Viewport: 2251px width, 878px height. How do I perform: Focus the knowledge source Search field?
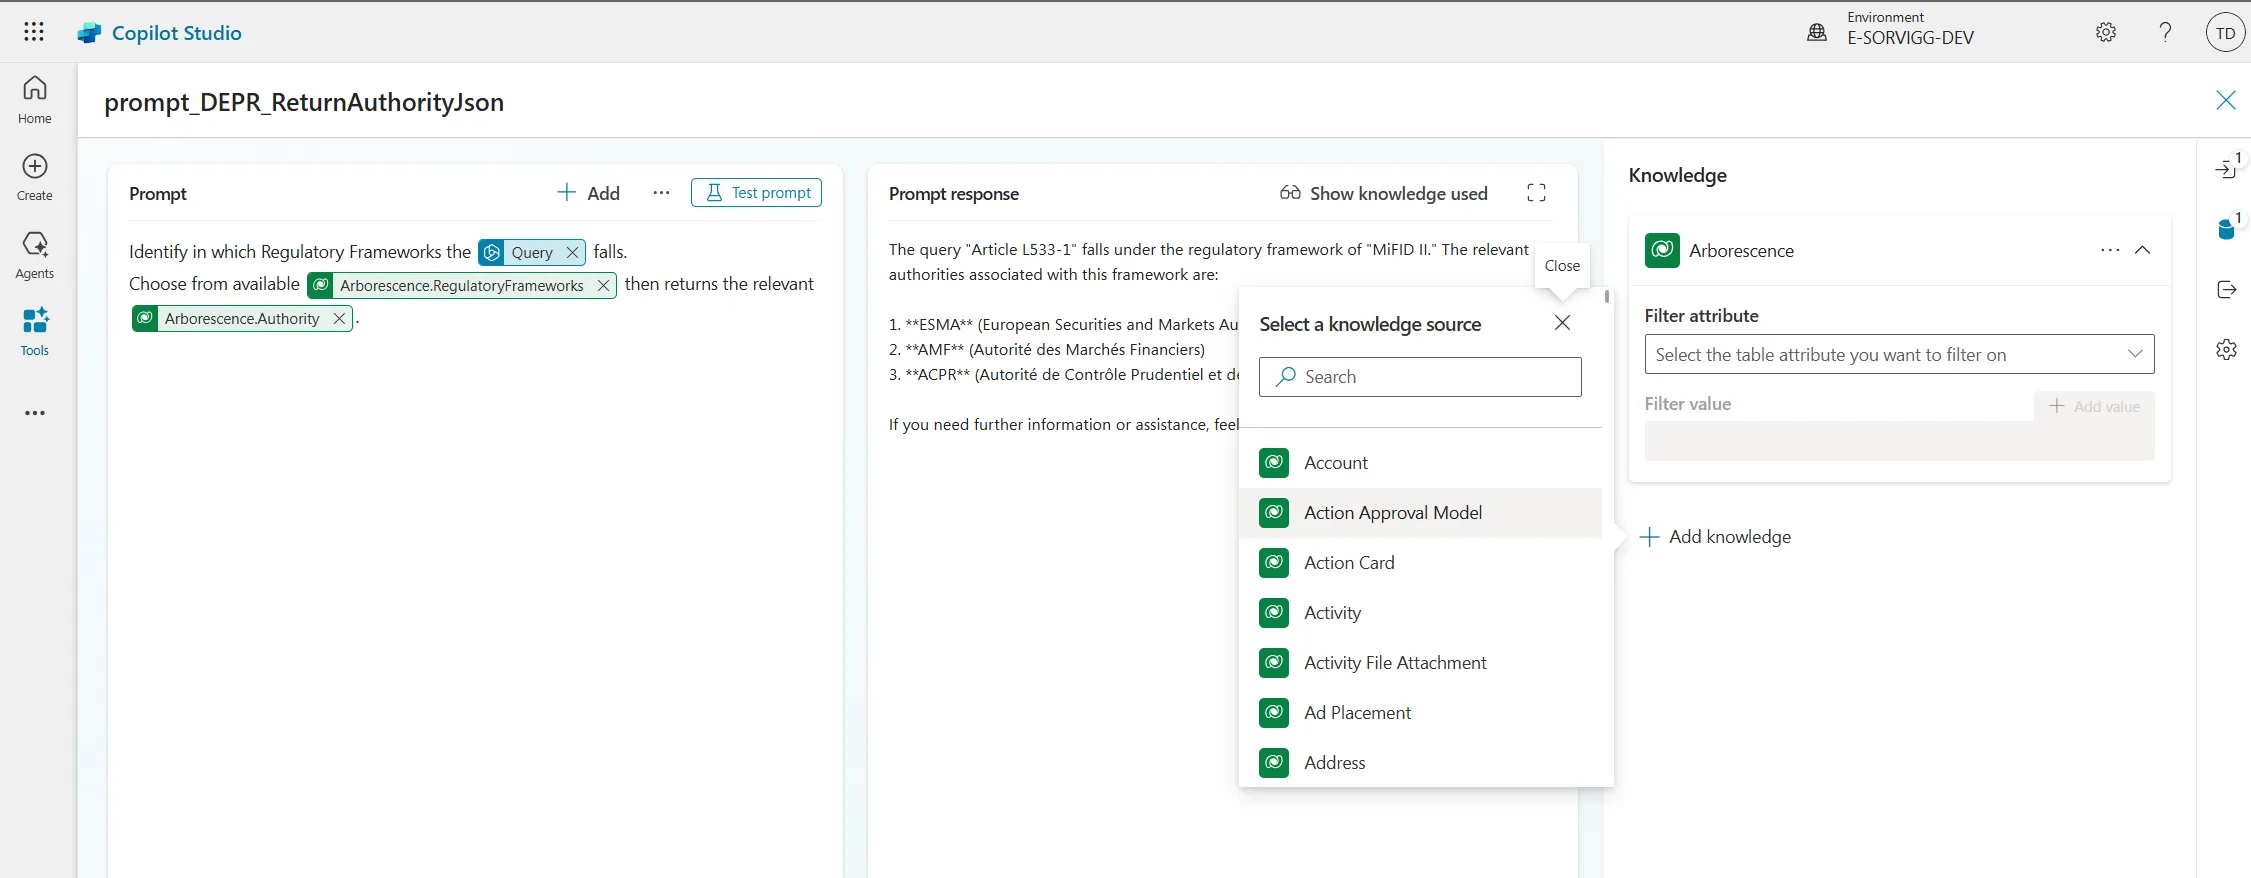coord(1420,377)
